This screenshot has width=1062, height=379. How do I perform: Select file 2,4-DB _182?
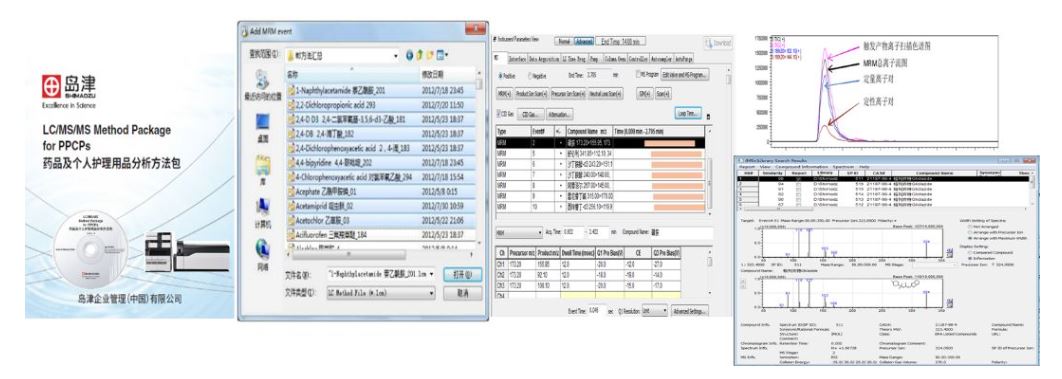point(381,133)
